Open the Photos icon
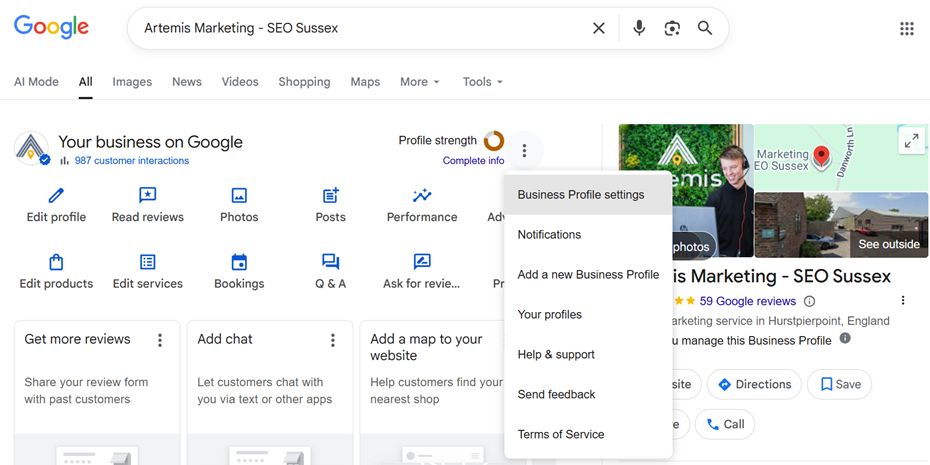930x465 pixels. click(x=239, y=196)
